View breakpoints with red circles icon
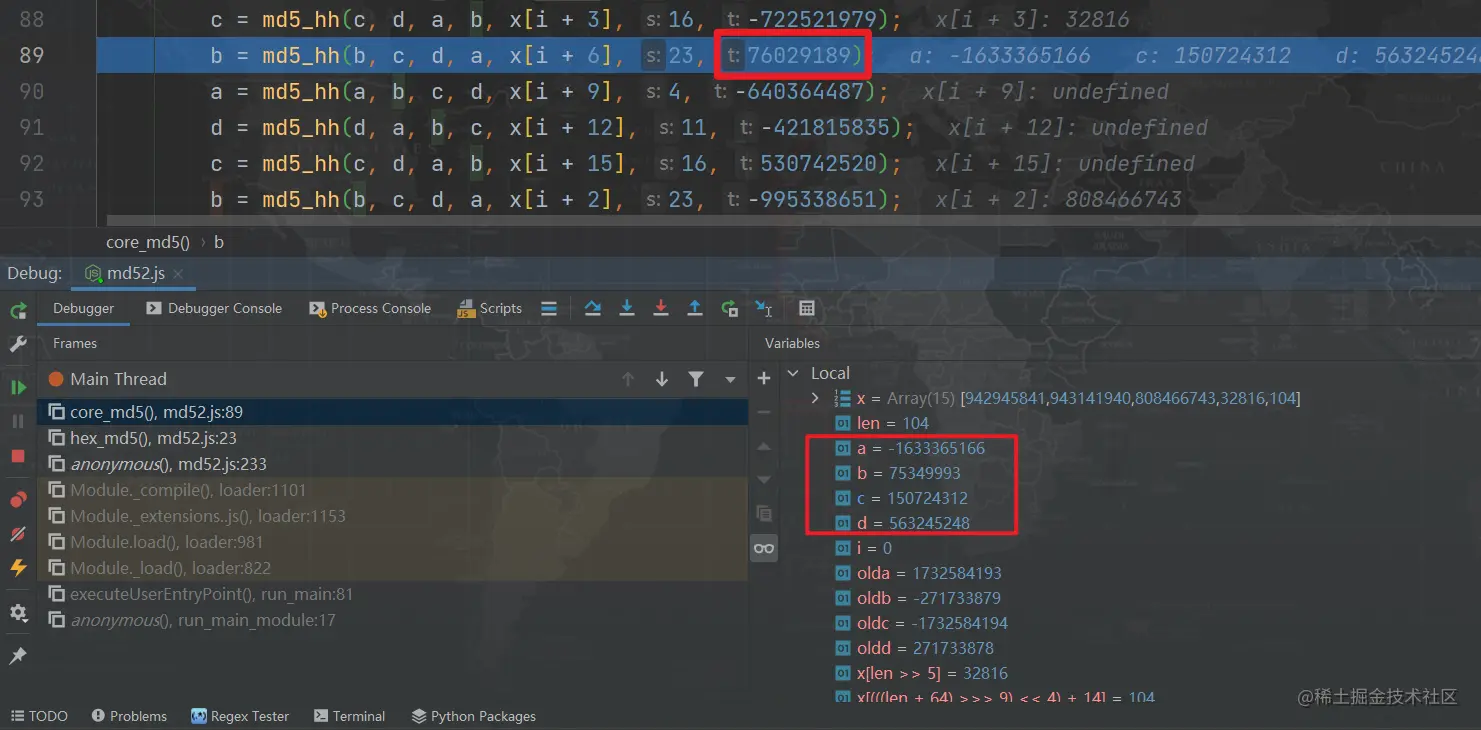Image resolution: width=1481 pixels, height=730 pixels. [x=18, y=500]
